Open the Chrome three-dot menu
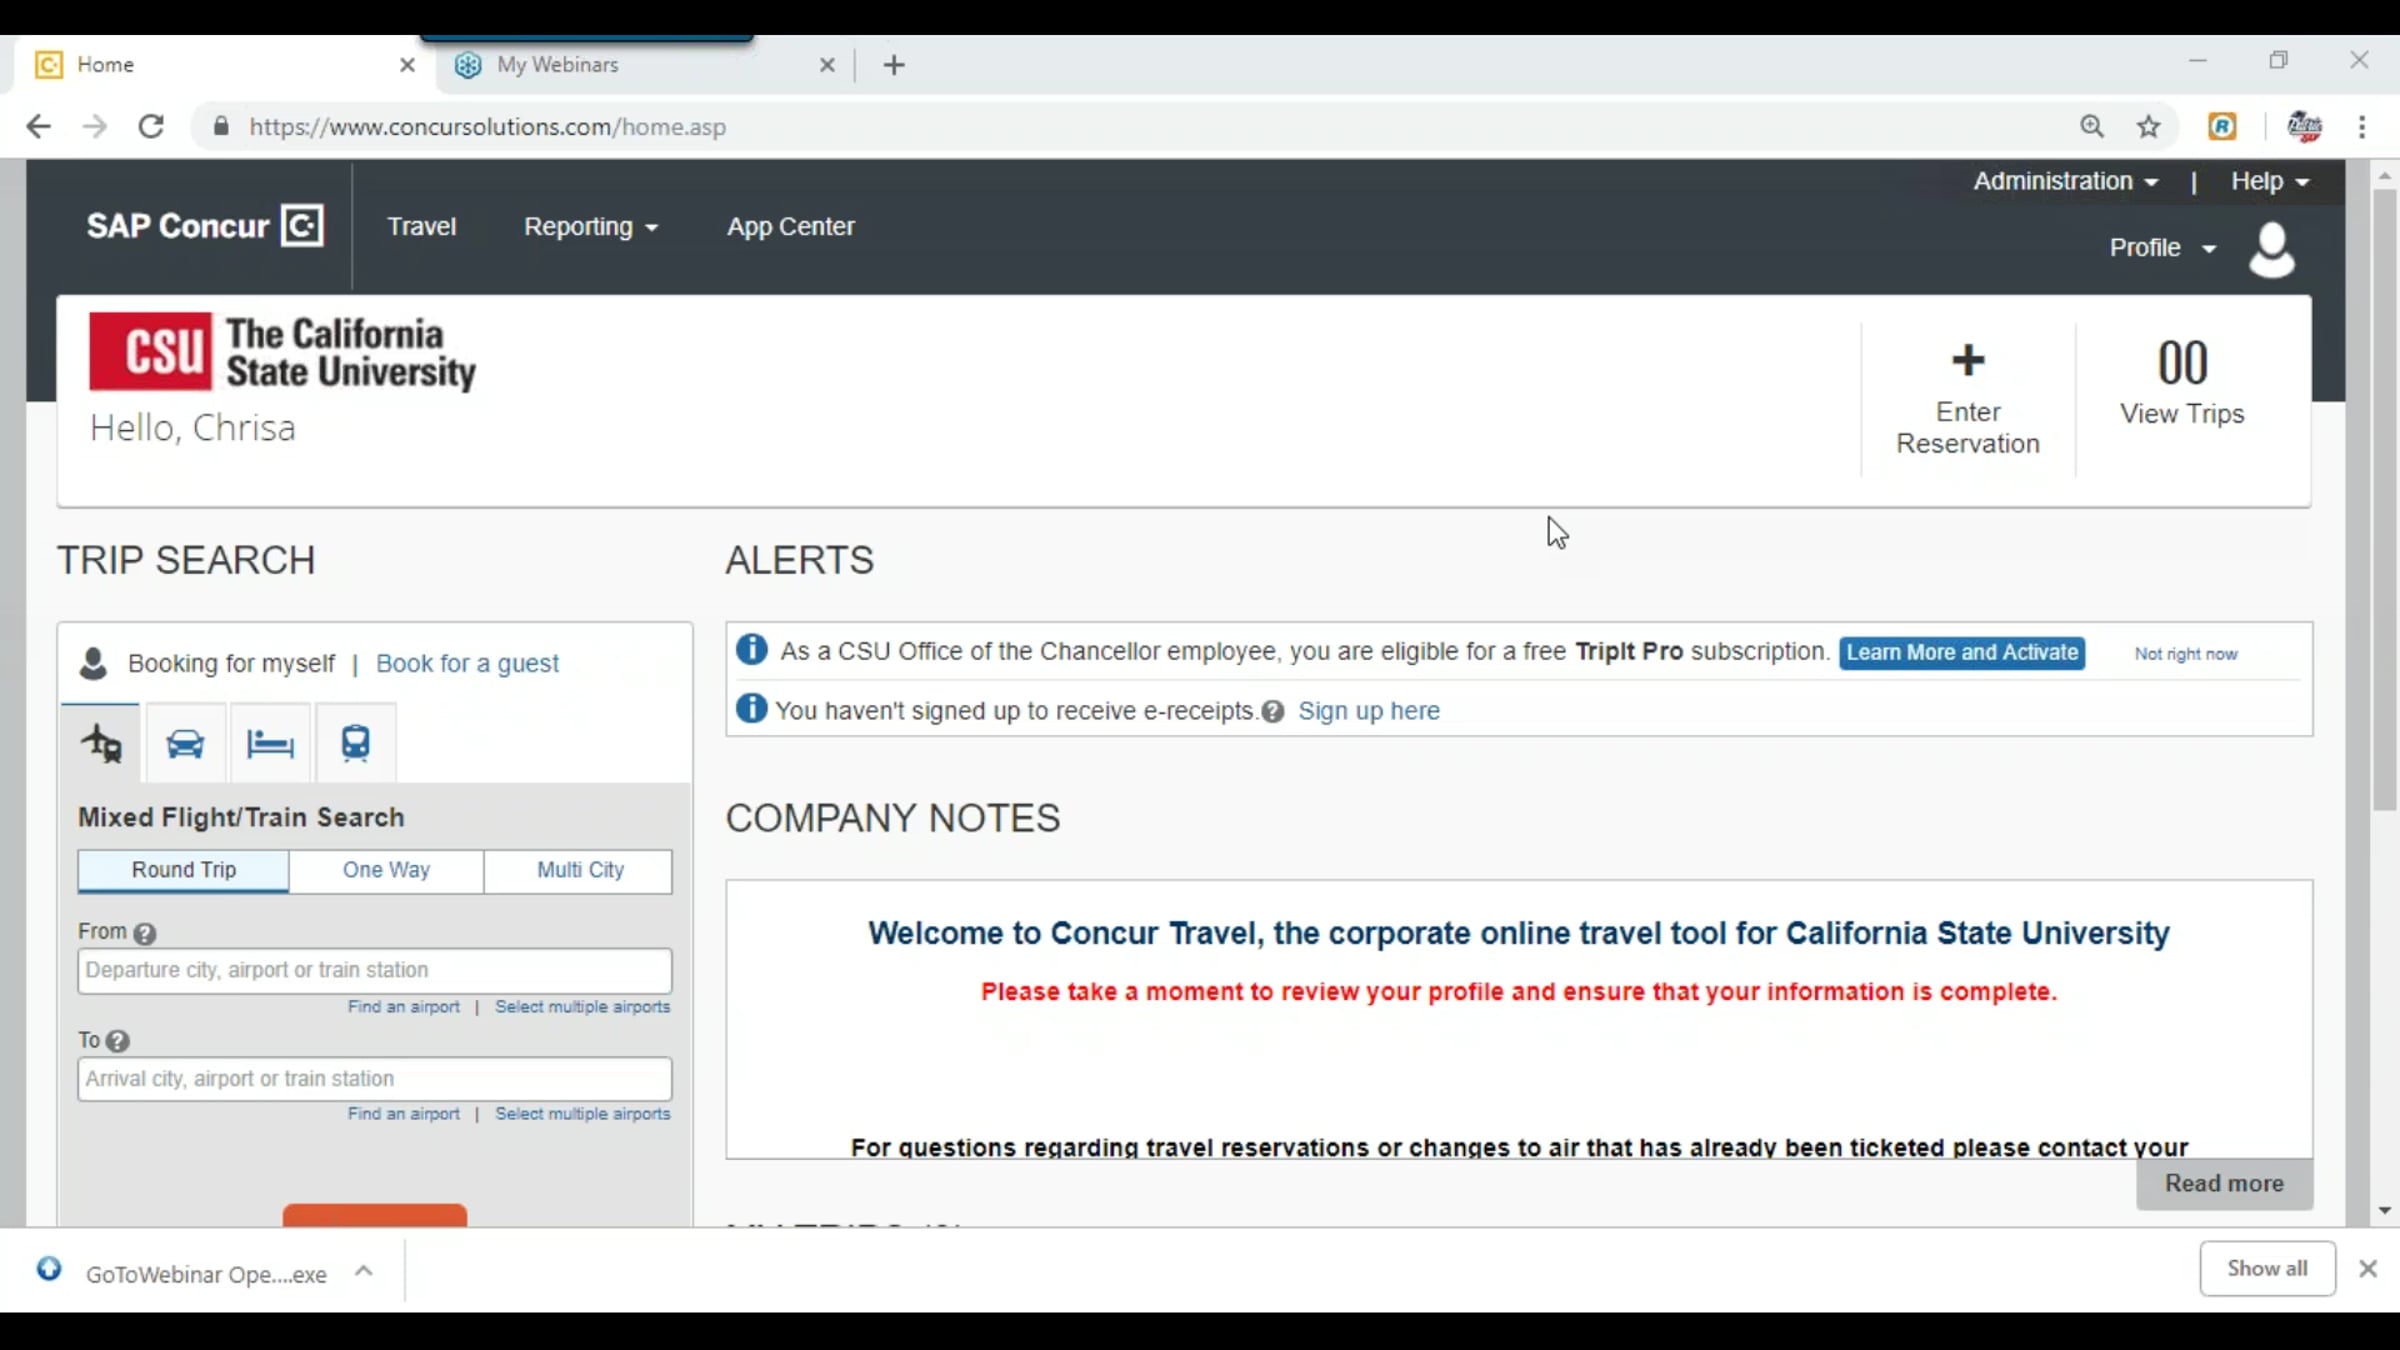Screen dimensions: 2400x1350 pyautogui.click(x=2362, y=126)
